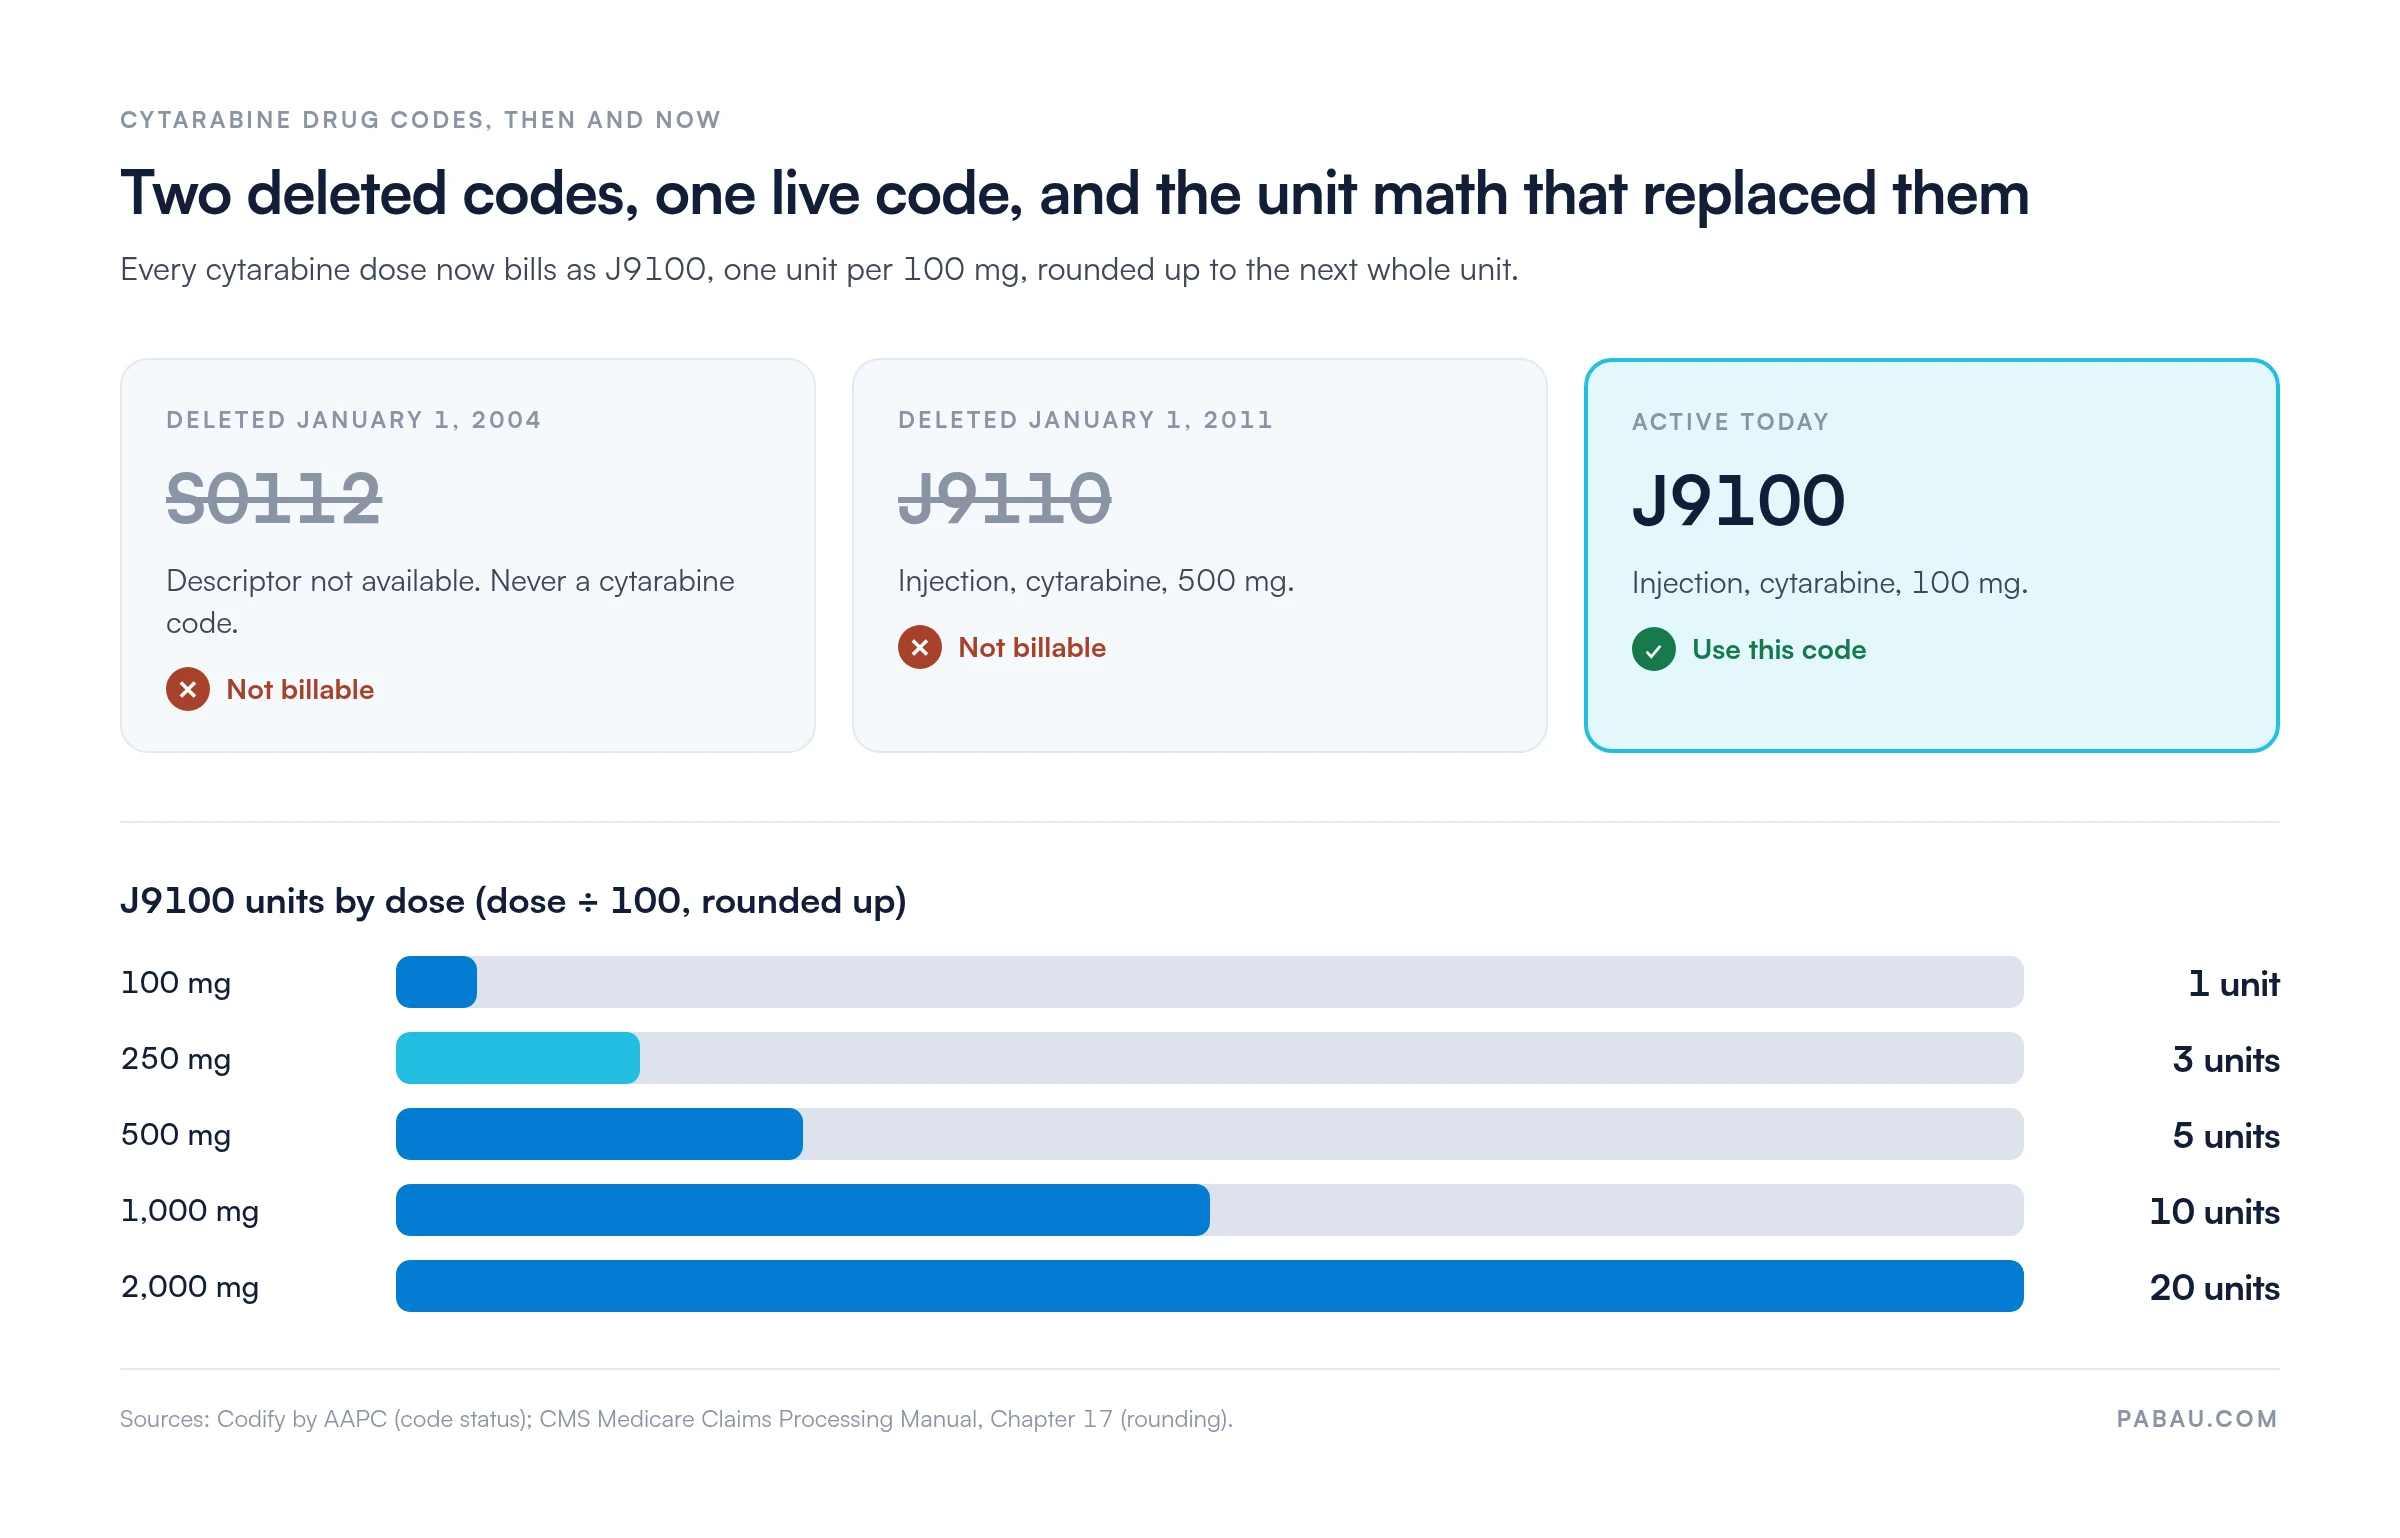Click the '20 units' value label

click(x=2215, y=1287)
